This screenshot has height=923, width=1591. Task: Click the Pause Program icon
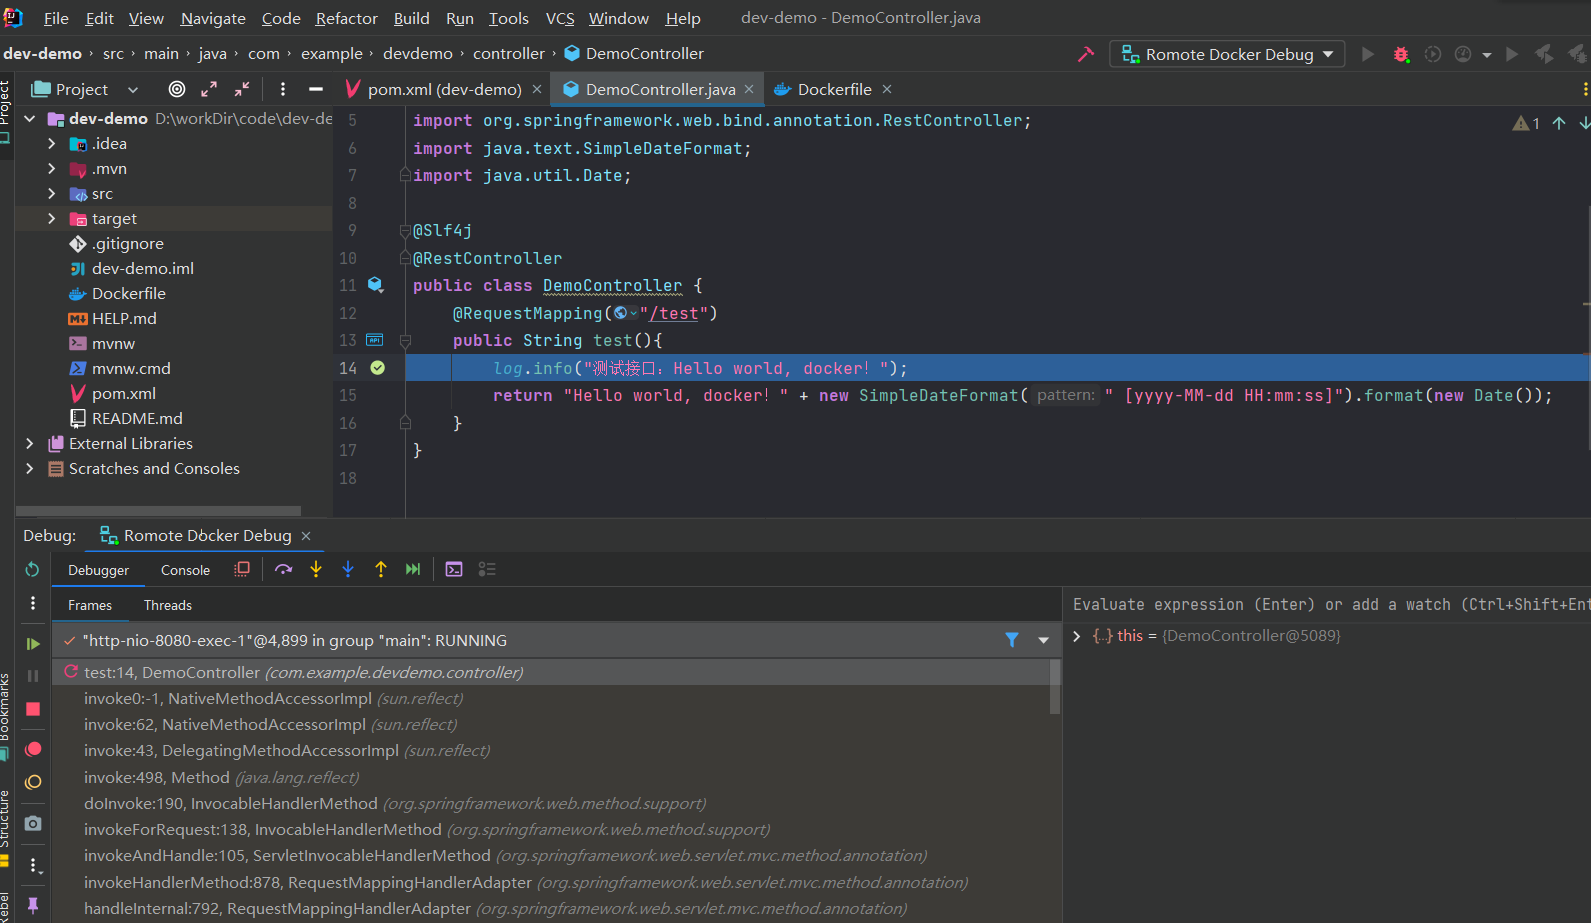[33, 676]
